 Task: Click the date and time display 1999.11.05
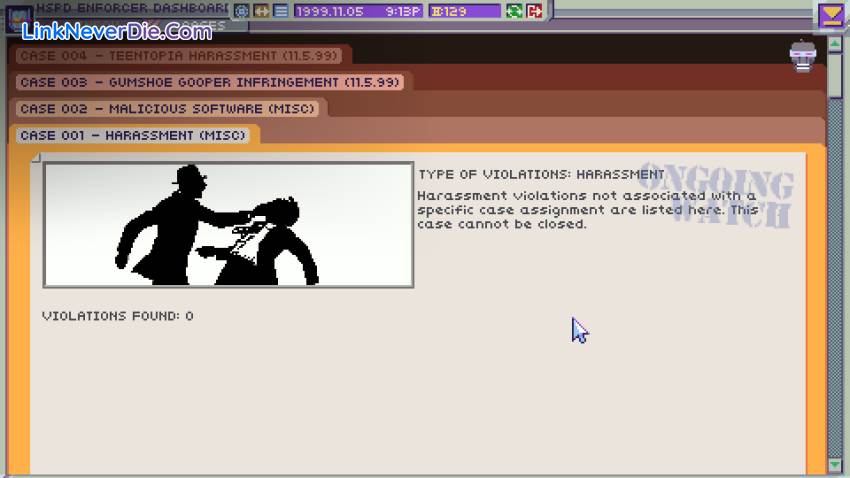358,11
